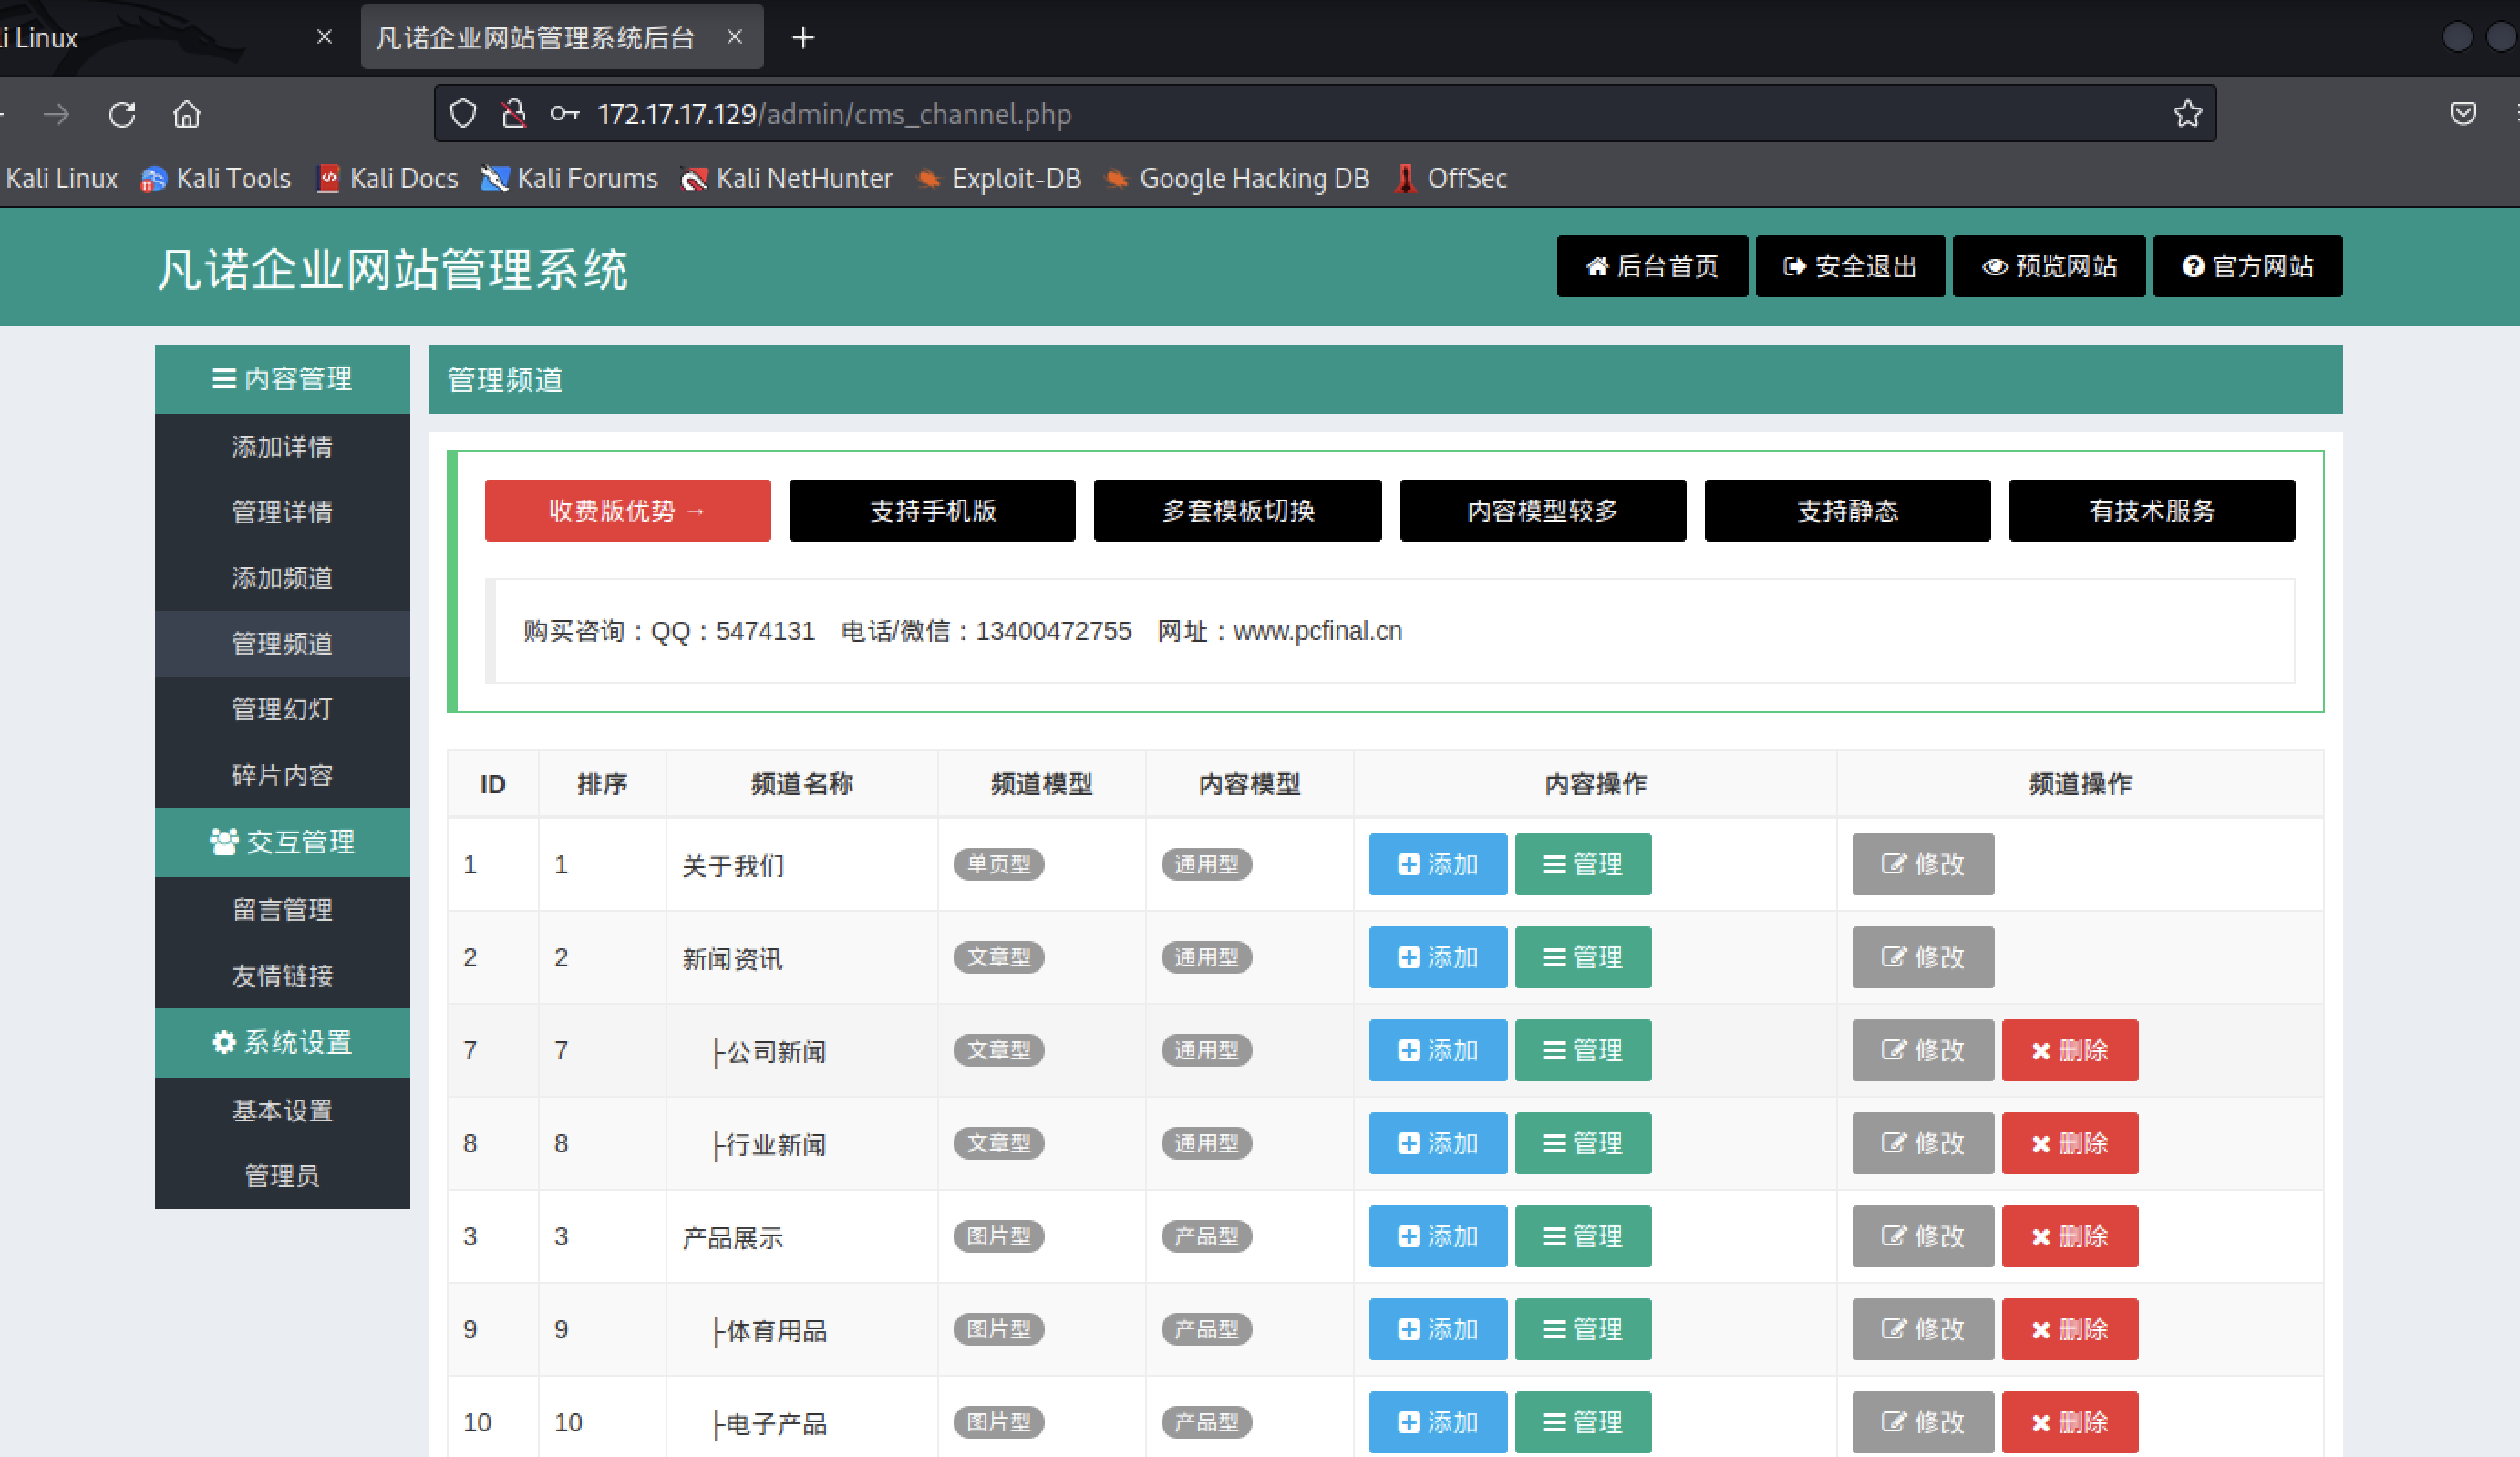Open 留言管理 in the sidebar
This screenshot has width=2520, height=1457.
(x=282, y=910)
